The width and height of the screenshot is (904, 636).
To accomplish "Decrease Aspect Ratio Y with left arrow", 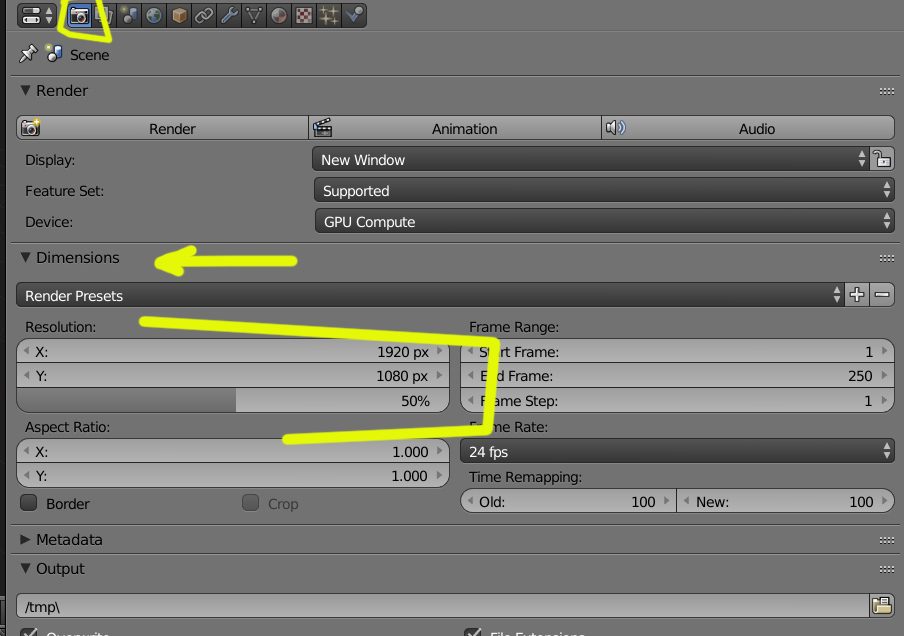I will click(x=26, y=476).
